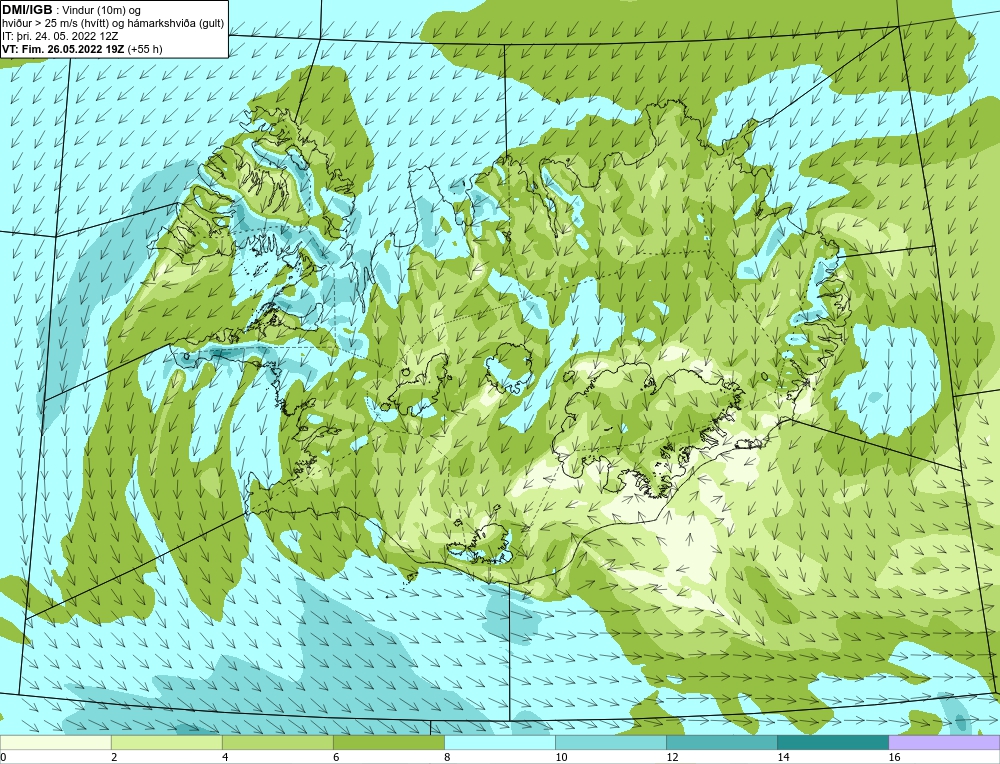Click the legend label '16'

894,757
